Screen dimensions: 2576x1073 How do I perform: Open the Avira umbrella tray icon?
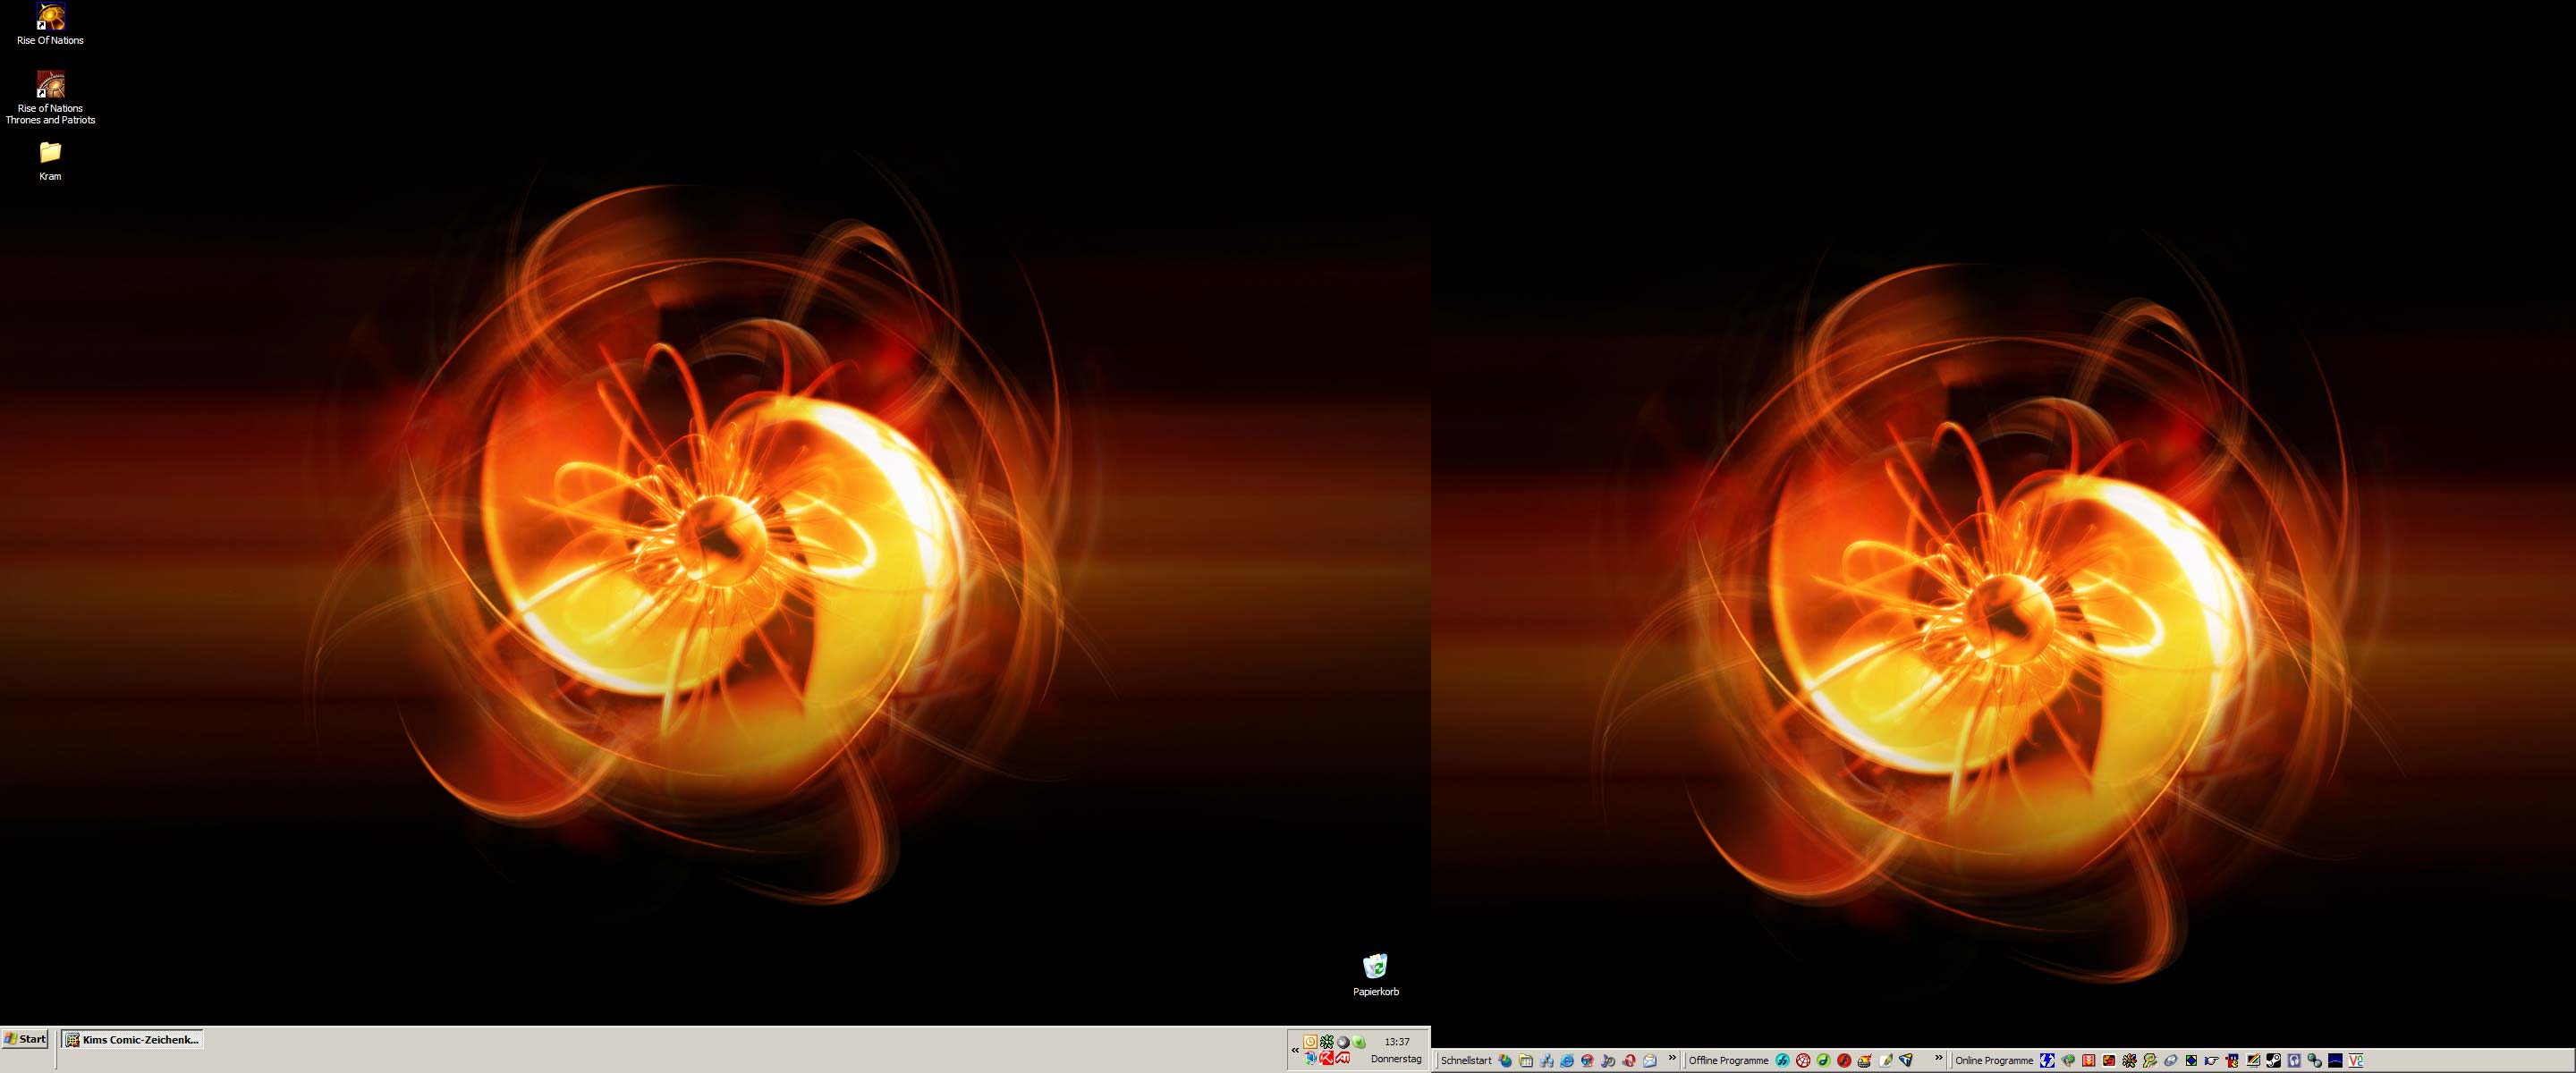tap(1327, 1058)
